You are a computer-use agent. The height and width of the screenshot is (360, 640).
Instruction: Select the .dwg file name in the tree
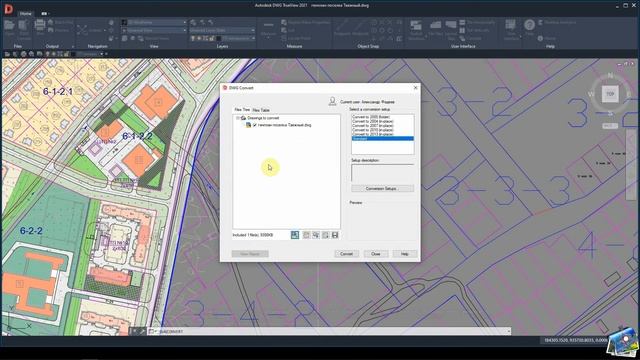tap(284, 125)
